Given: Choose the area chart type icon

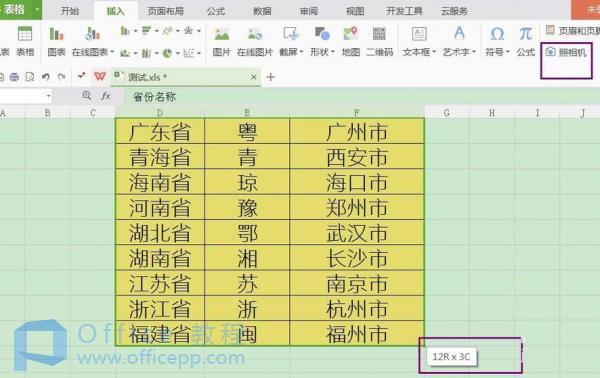Looking at the screenshot, I should (125, 53).
